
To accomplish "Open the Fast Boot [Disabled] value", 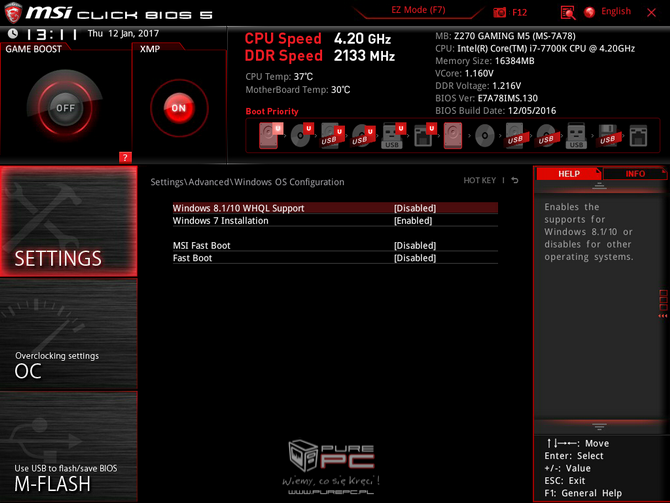I will (415, 258).
